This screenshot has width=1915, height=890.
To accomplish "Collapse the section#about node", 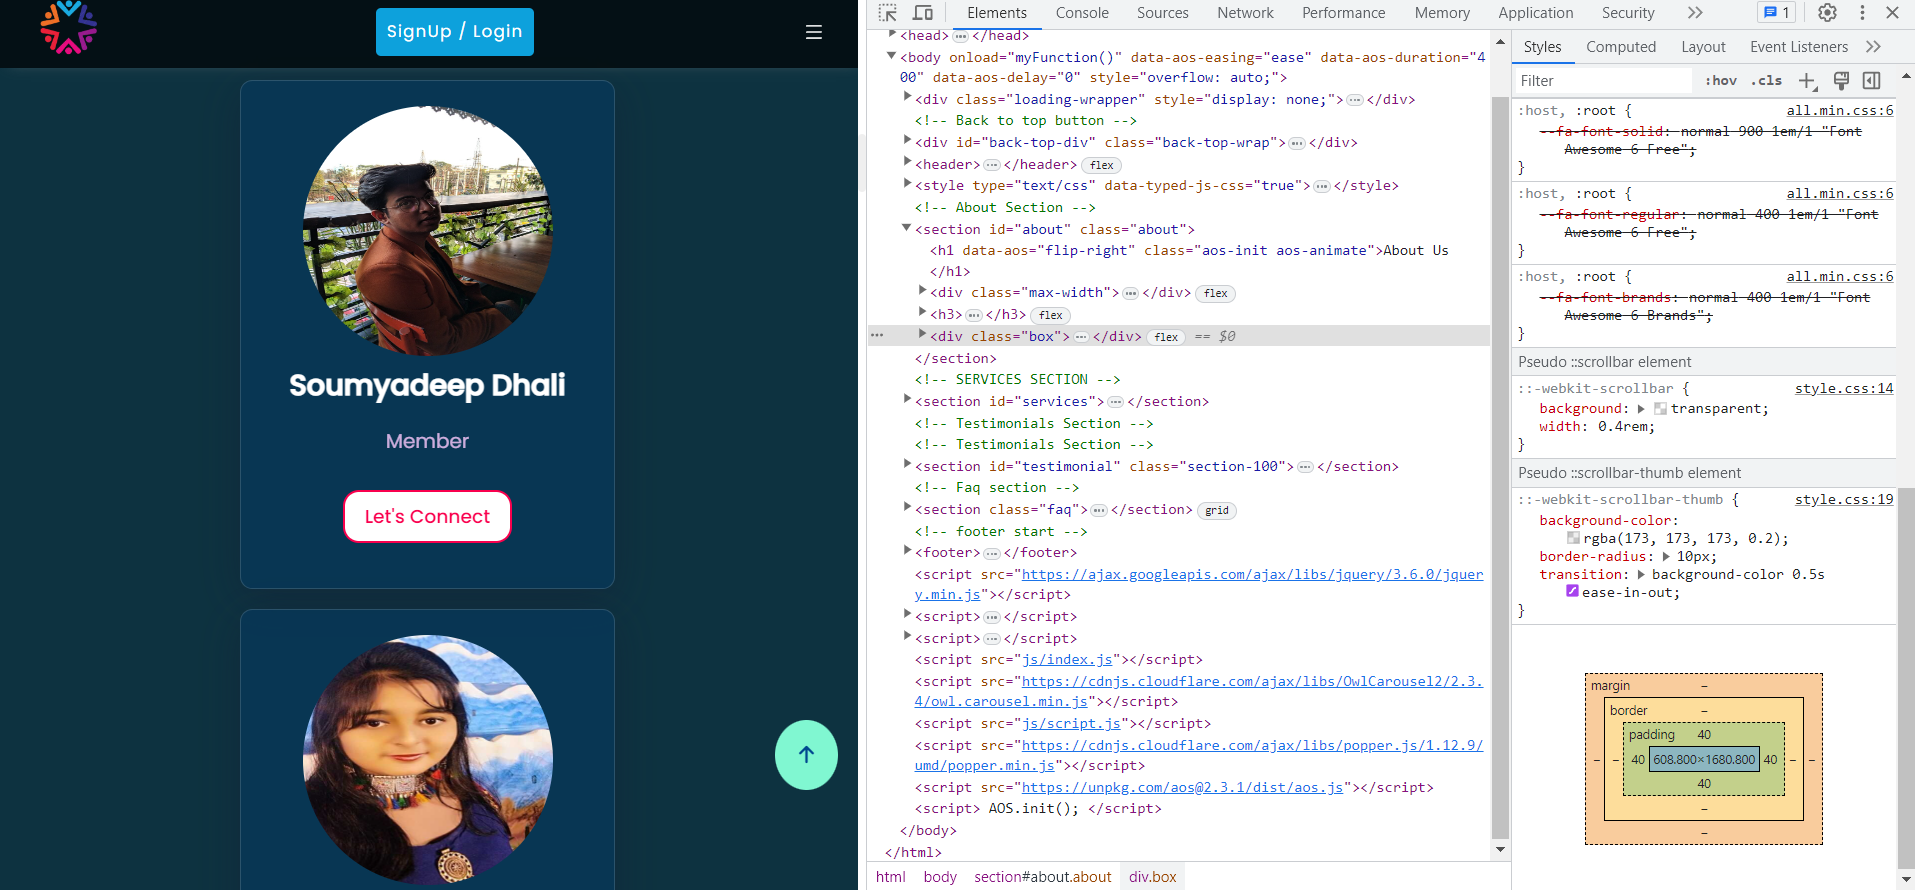I will [907, 228].
